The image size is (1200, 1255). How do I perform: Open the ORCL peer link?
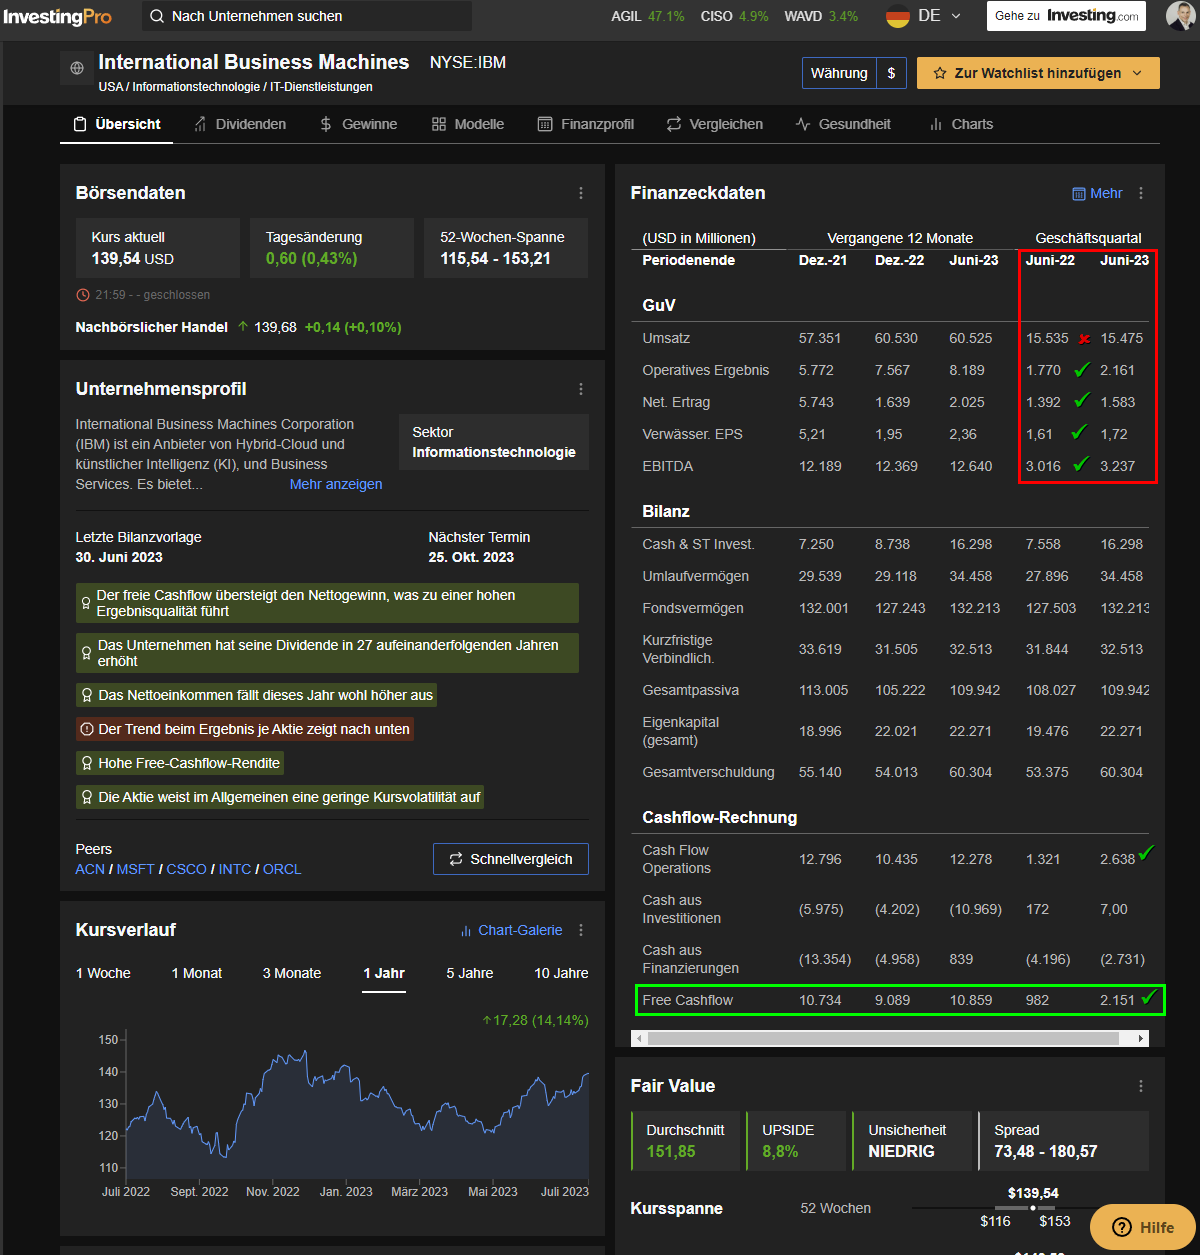282,869
